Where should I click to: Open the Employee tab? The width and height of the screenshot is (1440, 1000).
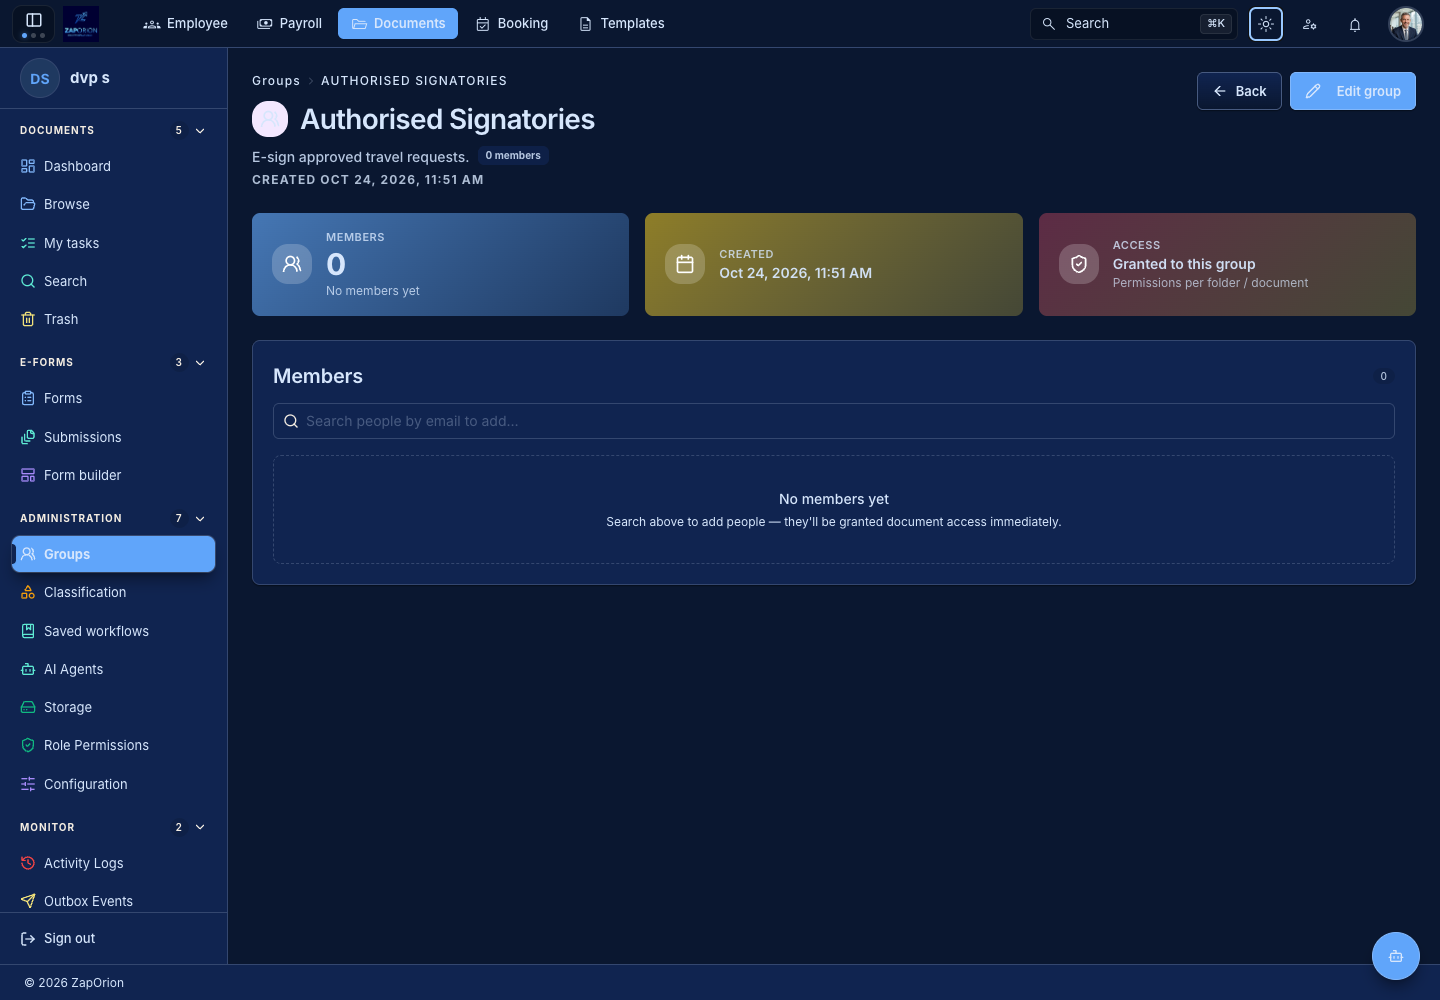186,23
